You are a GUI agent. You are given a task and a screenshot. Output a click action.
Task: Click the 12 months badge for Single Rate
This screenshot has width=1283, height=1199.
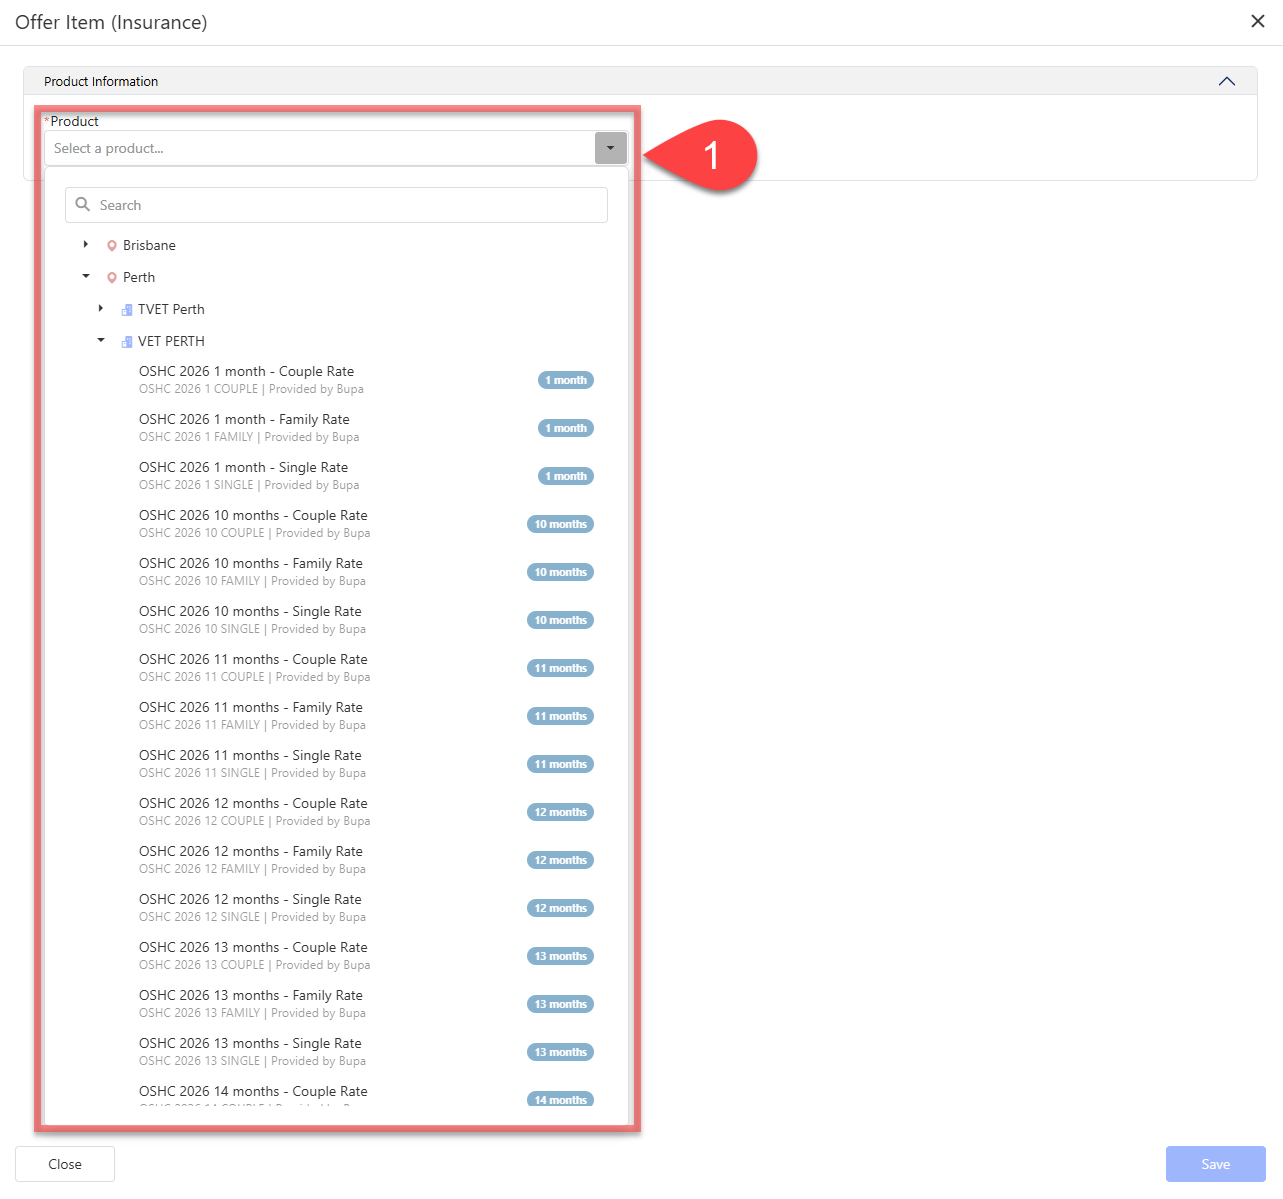point(560,908)
